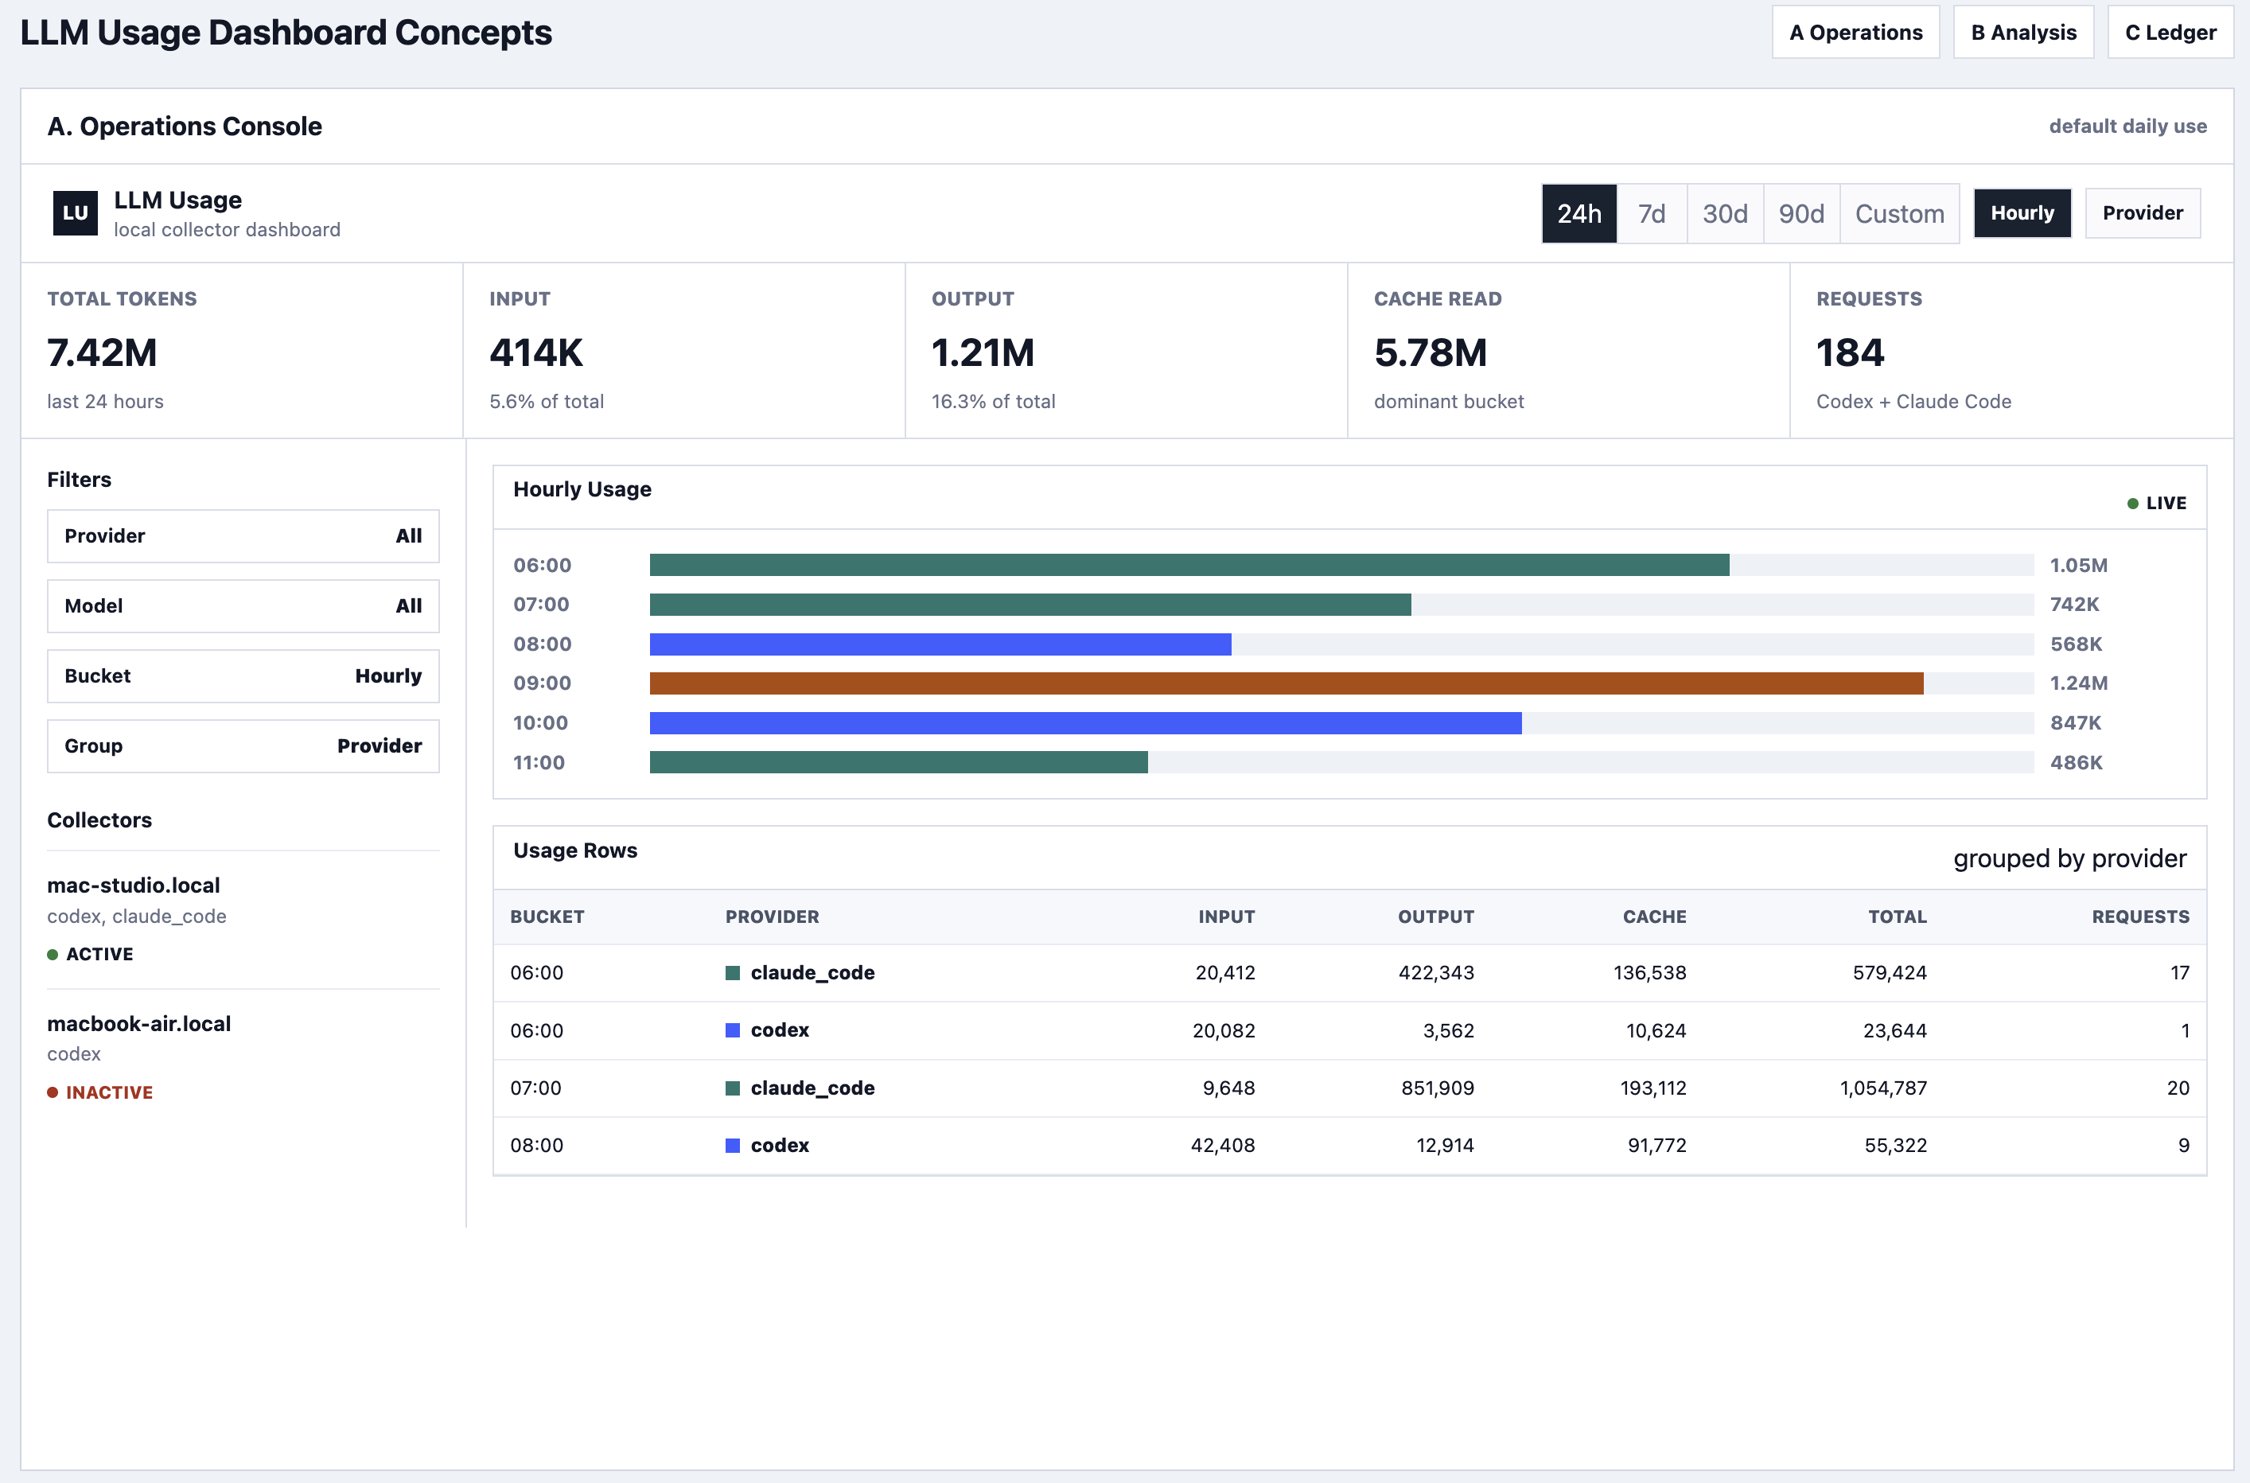Click the 486K value beside 11:00 bar
Viewport: 2250px width, 1483px height.
[2076, 762]
